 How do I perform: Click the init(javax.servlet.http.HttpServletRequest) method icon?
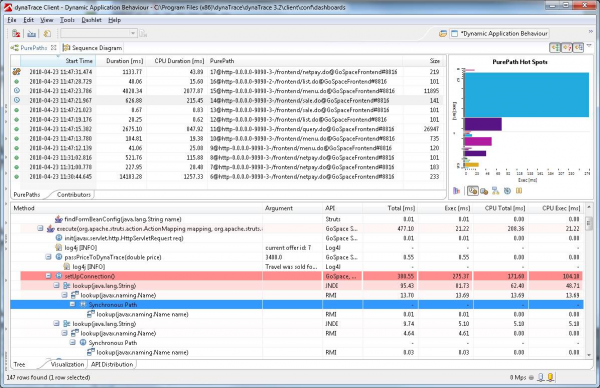tap(59, 238)
